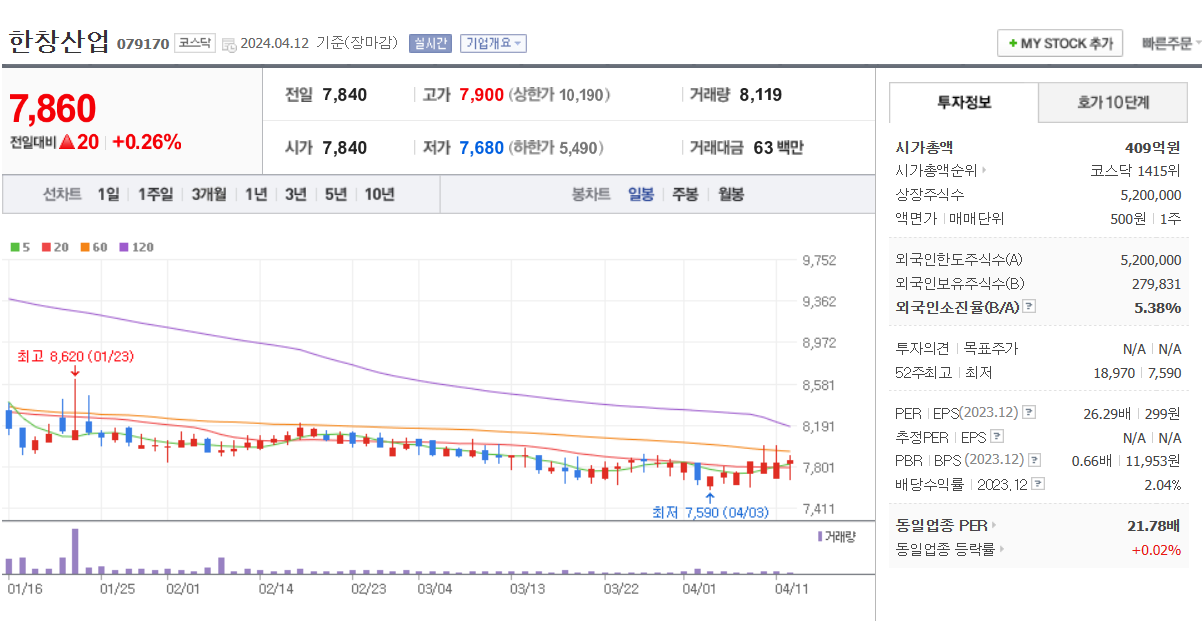Click the 04/11 date on chart axis
The height and width of the screenshot is (621, 1203).
point(791,588)
